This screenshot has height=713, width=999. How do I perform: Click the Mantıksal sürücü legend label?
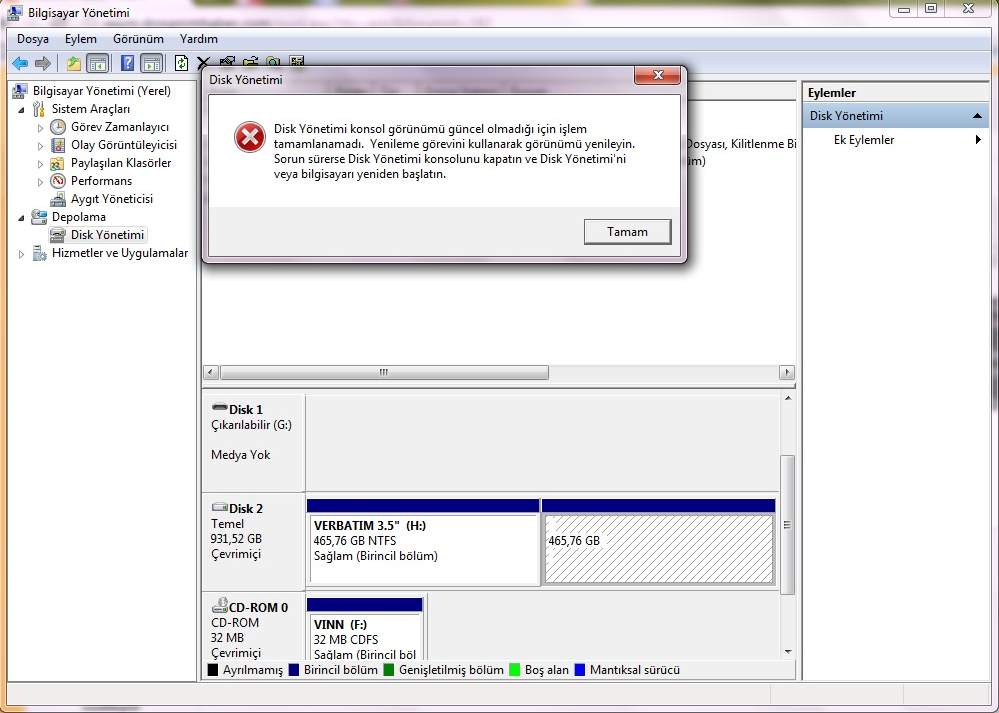pos(635,670)
